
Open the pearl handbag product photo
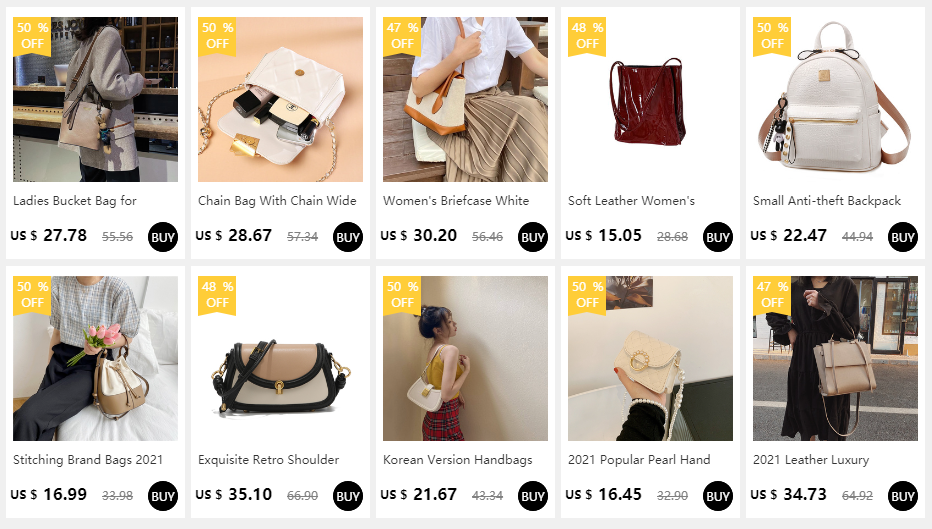click(650, 358)
